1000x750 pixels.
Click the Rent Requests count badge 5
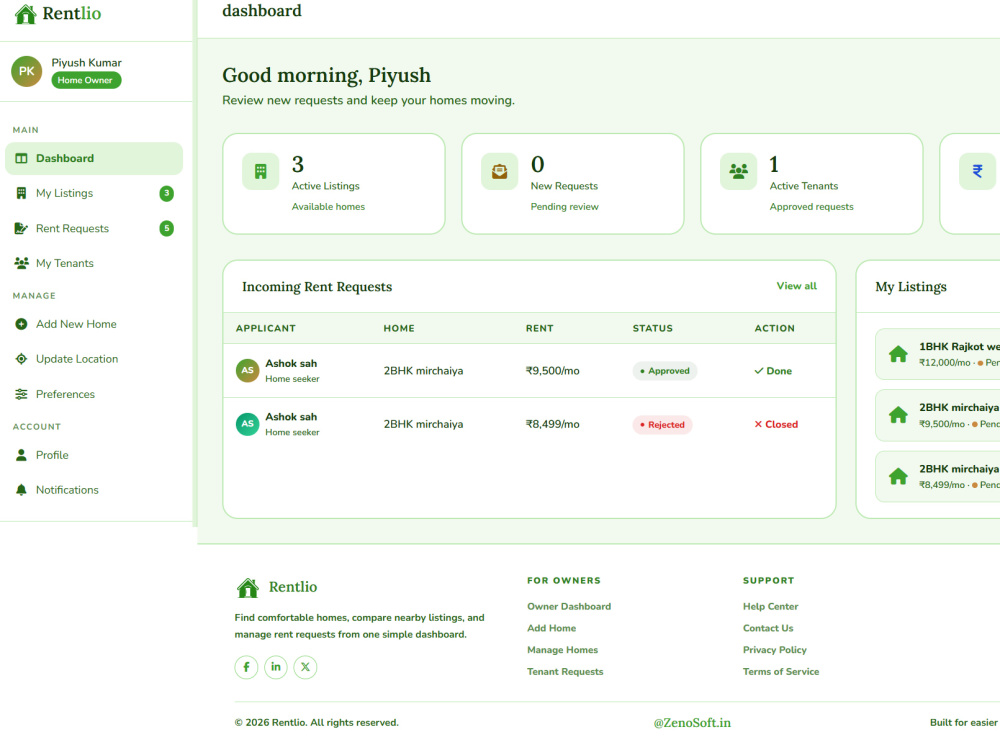pos(166,228)
